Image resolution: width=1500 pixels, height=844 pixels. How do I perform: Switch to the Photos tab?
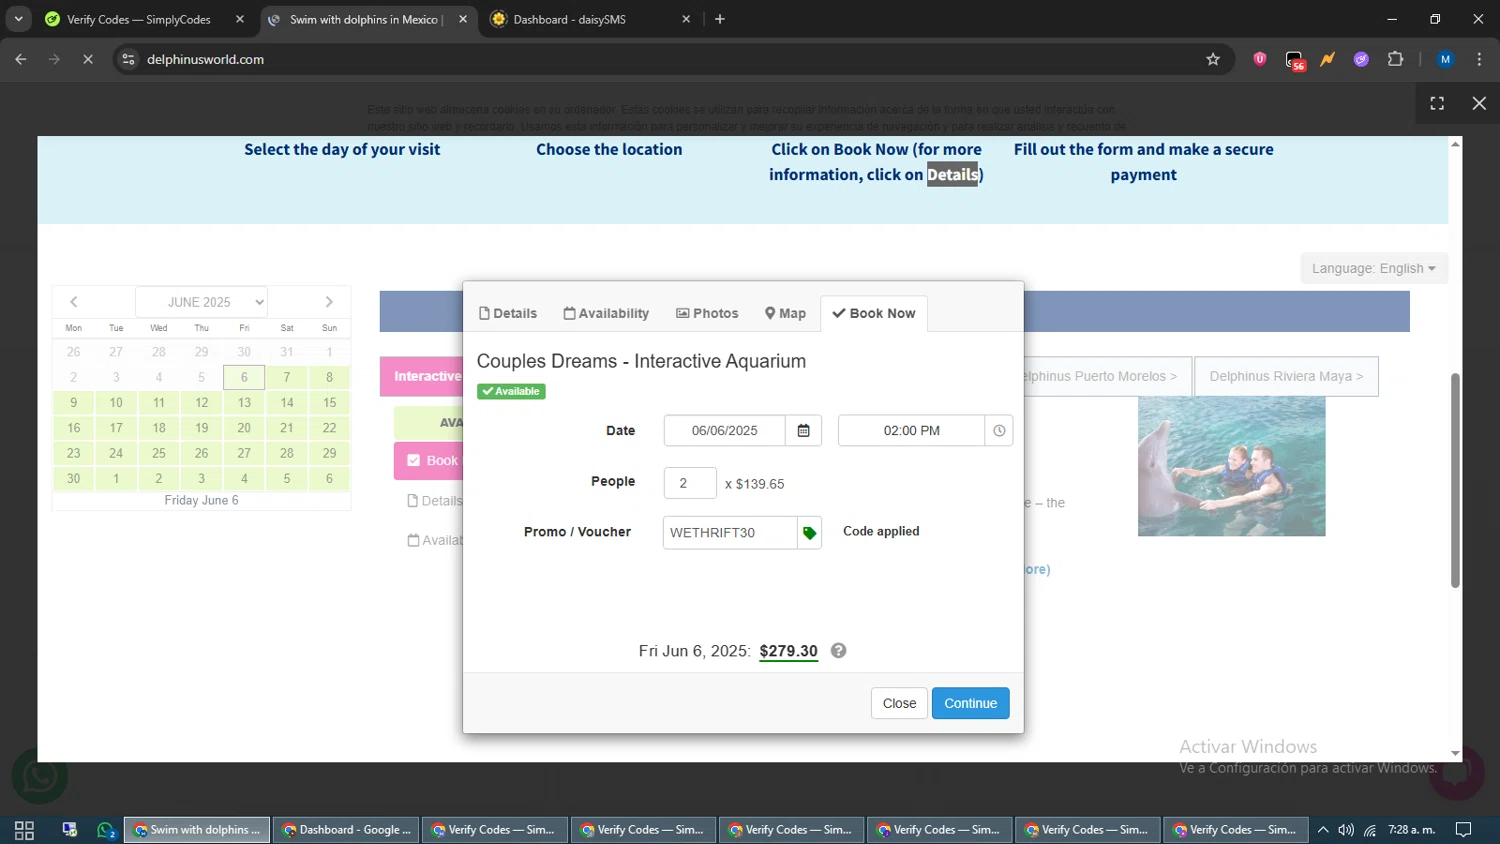click(x=707, y=313)
